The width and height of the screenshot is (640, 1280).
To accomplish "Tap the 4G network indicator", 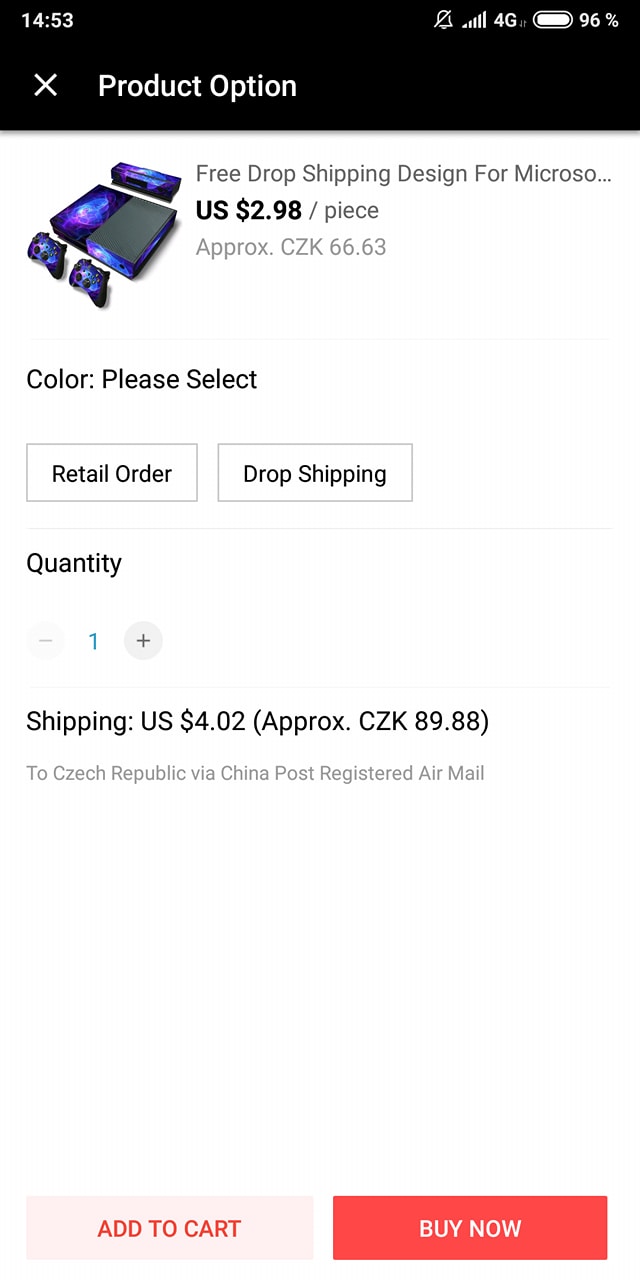I will 505,20.
